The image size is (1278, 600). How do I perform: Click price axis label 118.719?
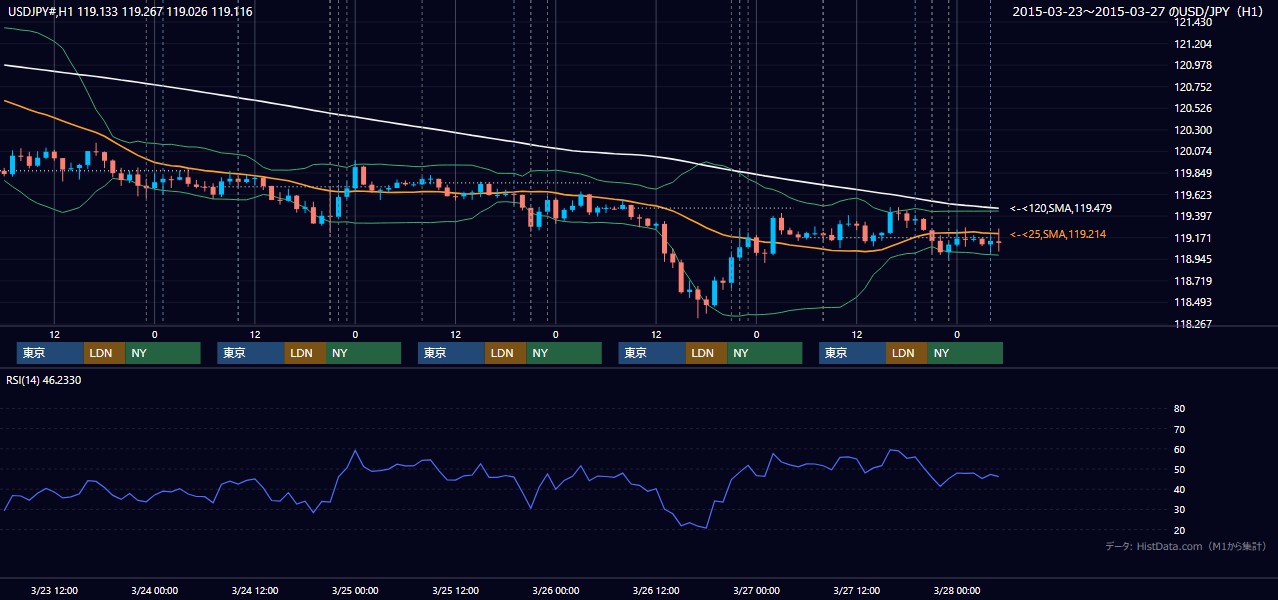(1192, 281)
